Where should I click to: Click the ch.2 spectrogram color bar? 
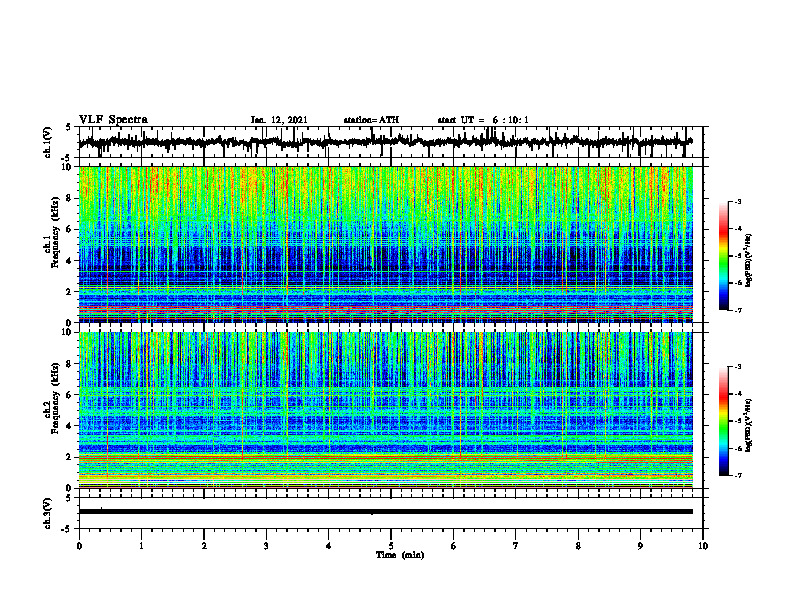(724, 421)
